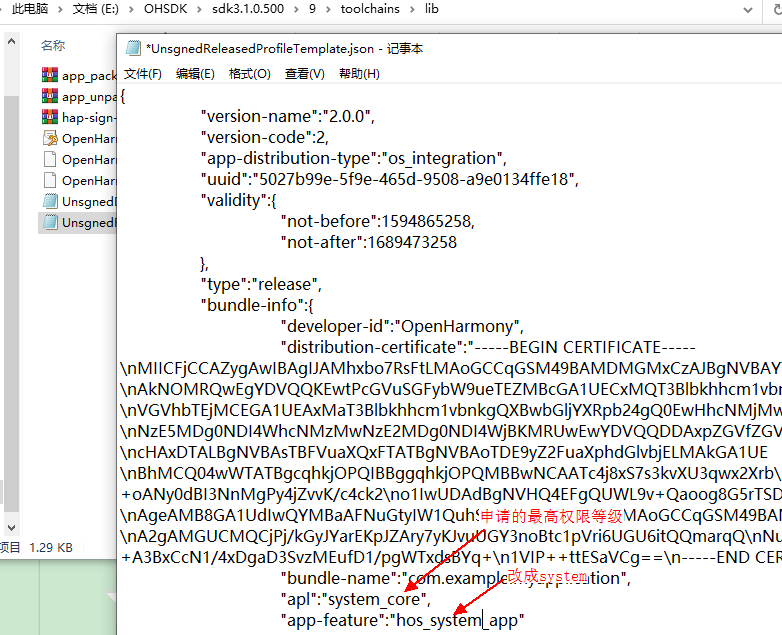Screen dimensions: 782x635
Task: Expand the chevron after sdk3.1.0.500 in breadcrumb
Action: [x=296, y=9]
